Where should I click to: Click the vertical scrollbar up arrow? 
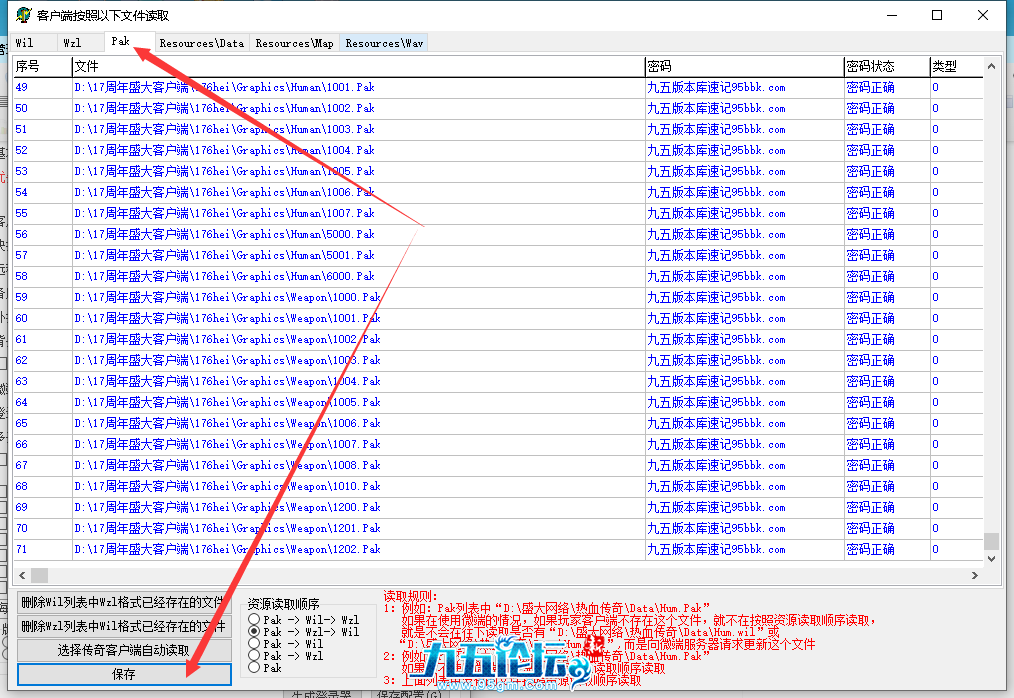click(x=991, y=66)
